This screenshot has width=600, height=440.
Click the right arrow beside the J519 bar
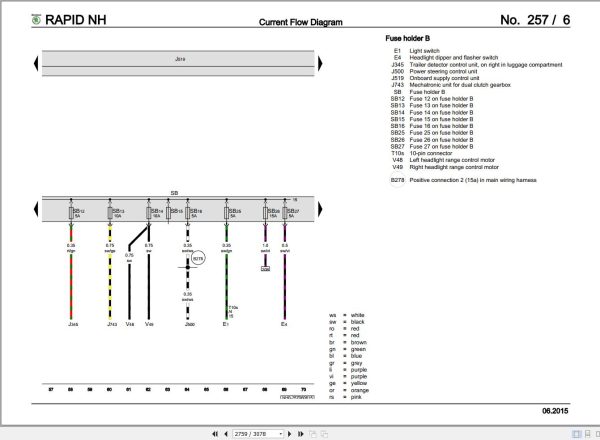[320, 64]
